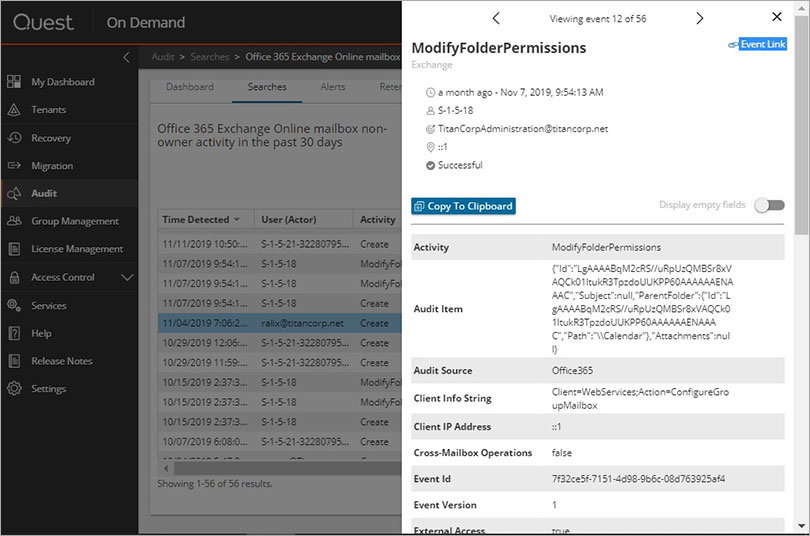
Task: Switch to the Searches tab
Action: tap(267, 87)
